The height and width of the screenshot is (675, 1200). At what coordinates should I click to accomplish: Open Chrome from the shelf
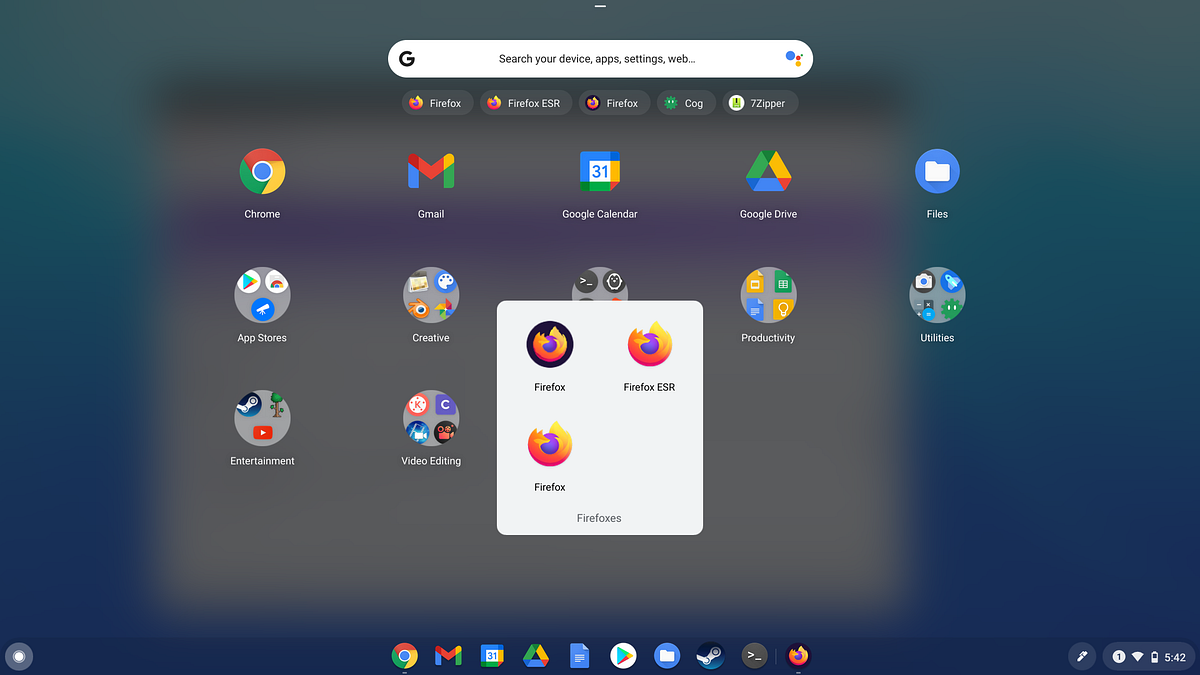tap(404, 656)
